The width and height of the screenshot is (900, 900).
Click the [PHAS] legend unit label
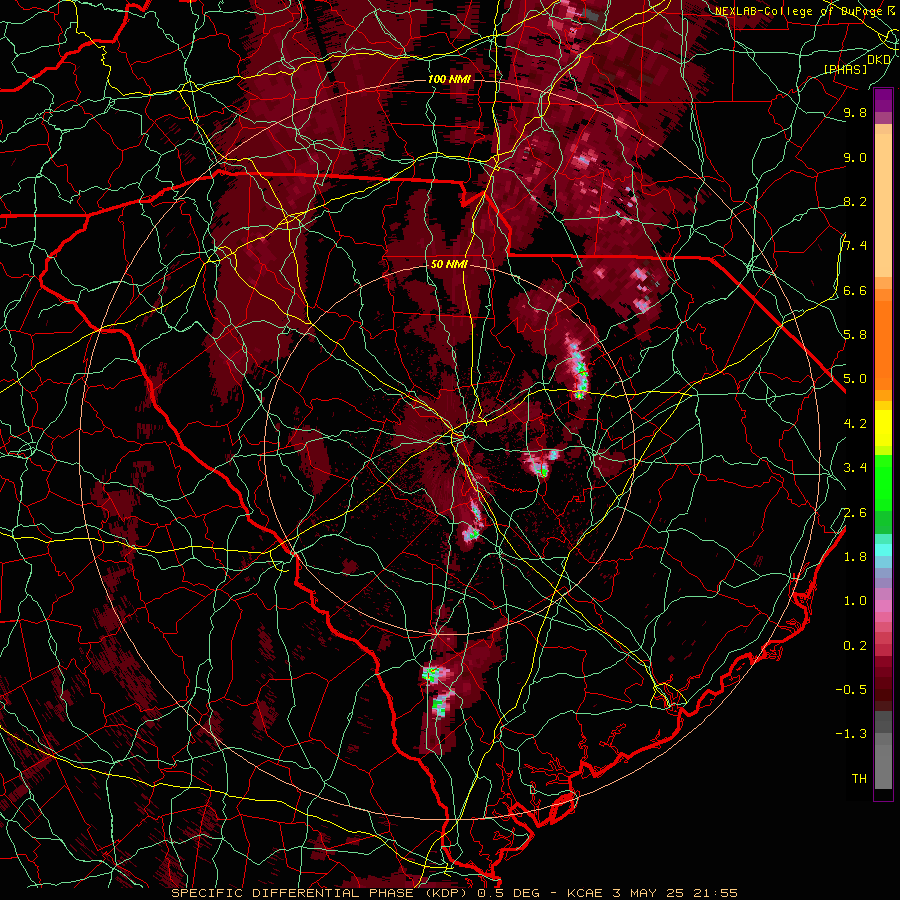[x=845, y=69]
